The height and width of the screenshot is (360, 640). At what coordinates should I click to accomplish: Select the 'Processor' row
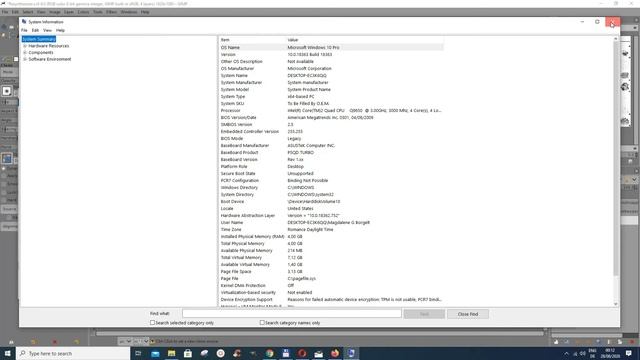(x=331, y=110)
